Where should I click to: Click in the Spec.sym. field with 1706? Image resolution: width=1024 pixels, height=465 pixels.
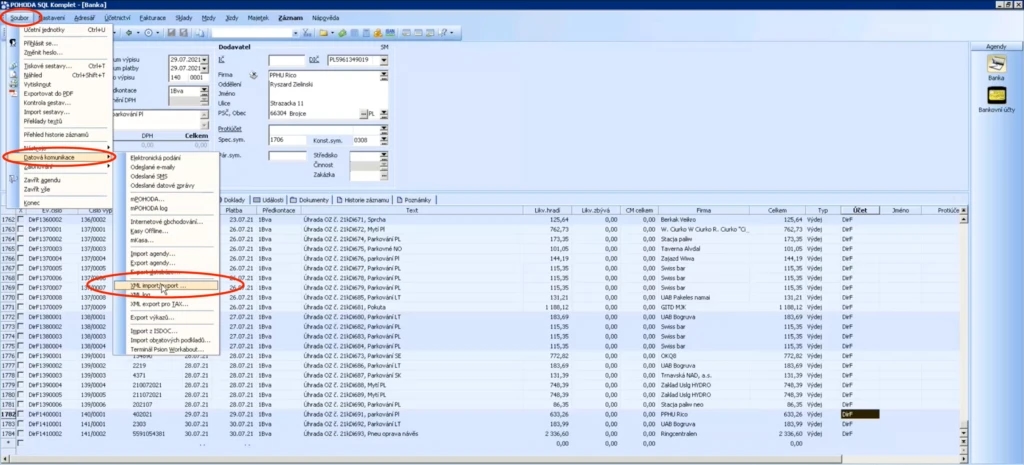click(287, 140)
